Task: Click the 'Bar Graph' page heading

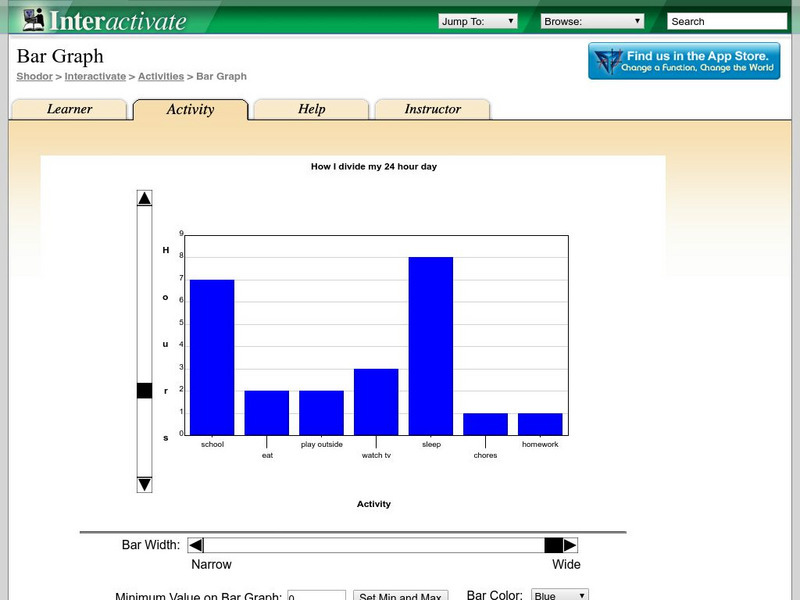Action: point(60,56)
